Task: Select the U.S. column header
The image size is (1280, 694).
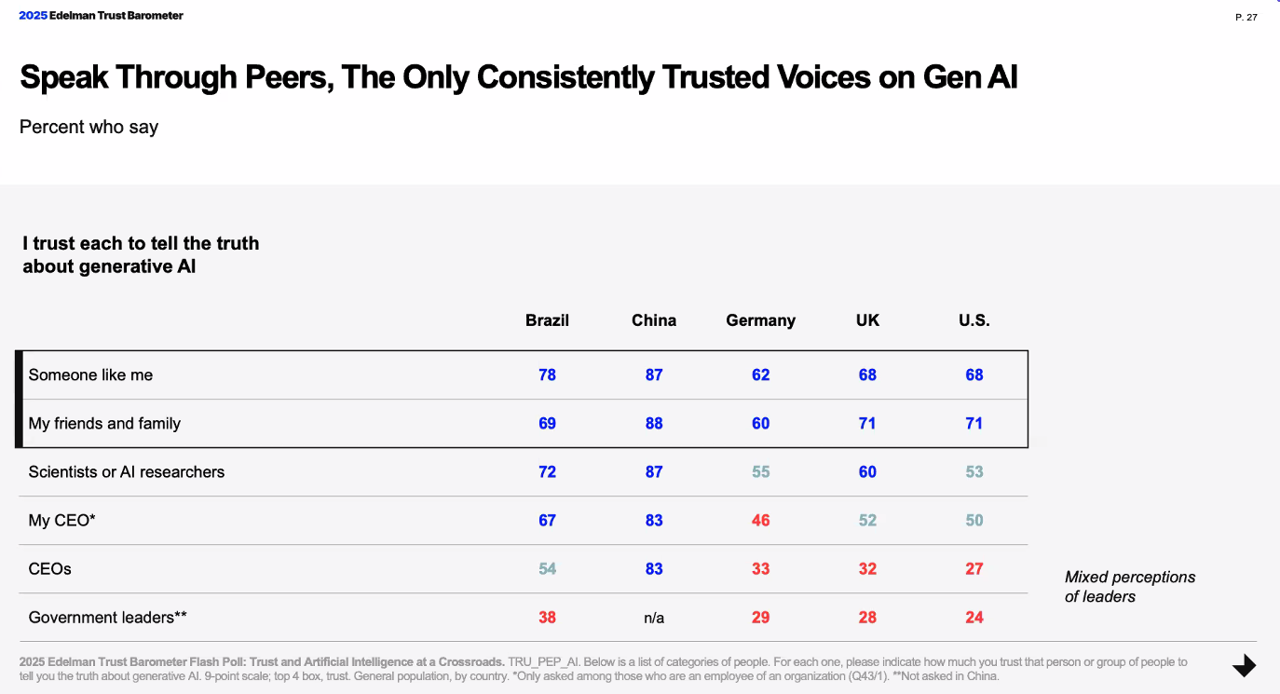Action: point(974,321)
